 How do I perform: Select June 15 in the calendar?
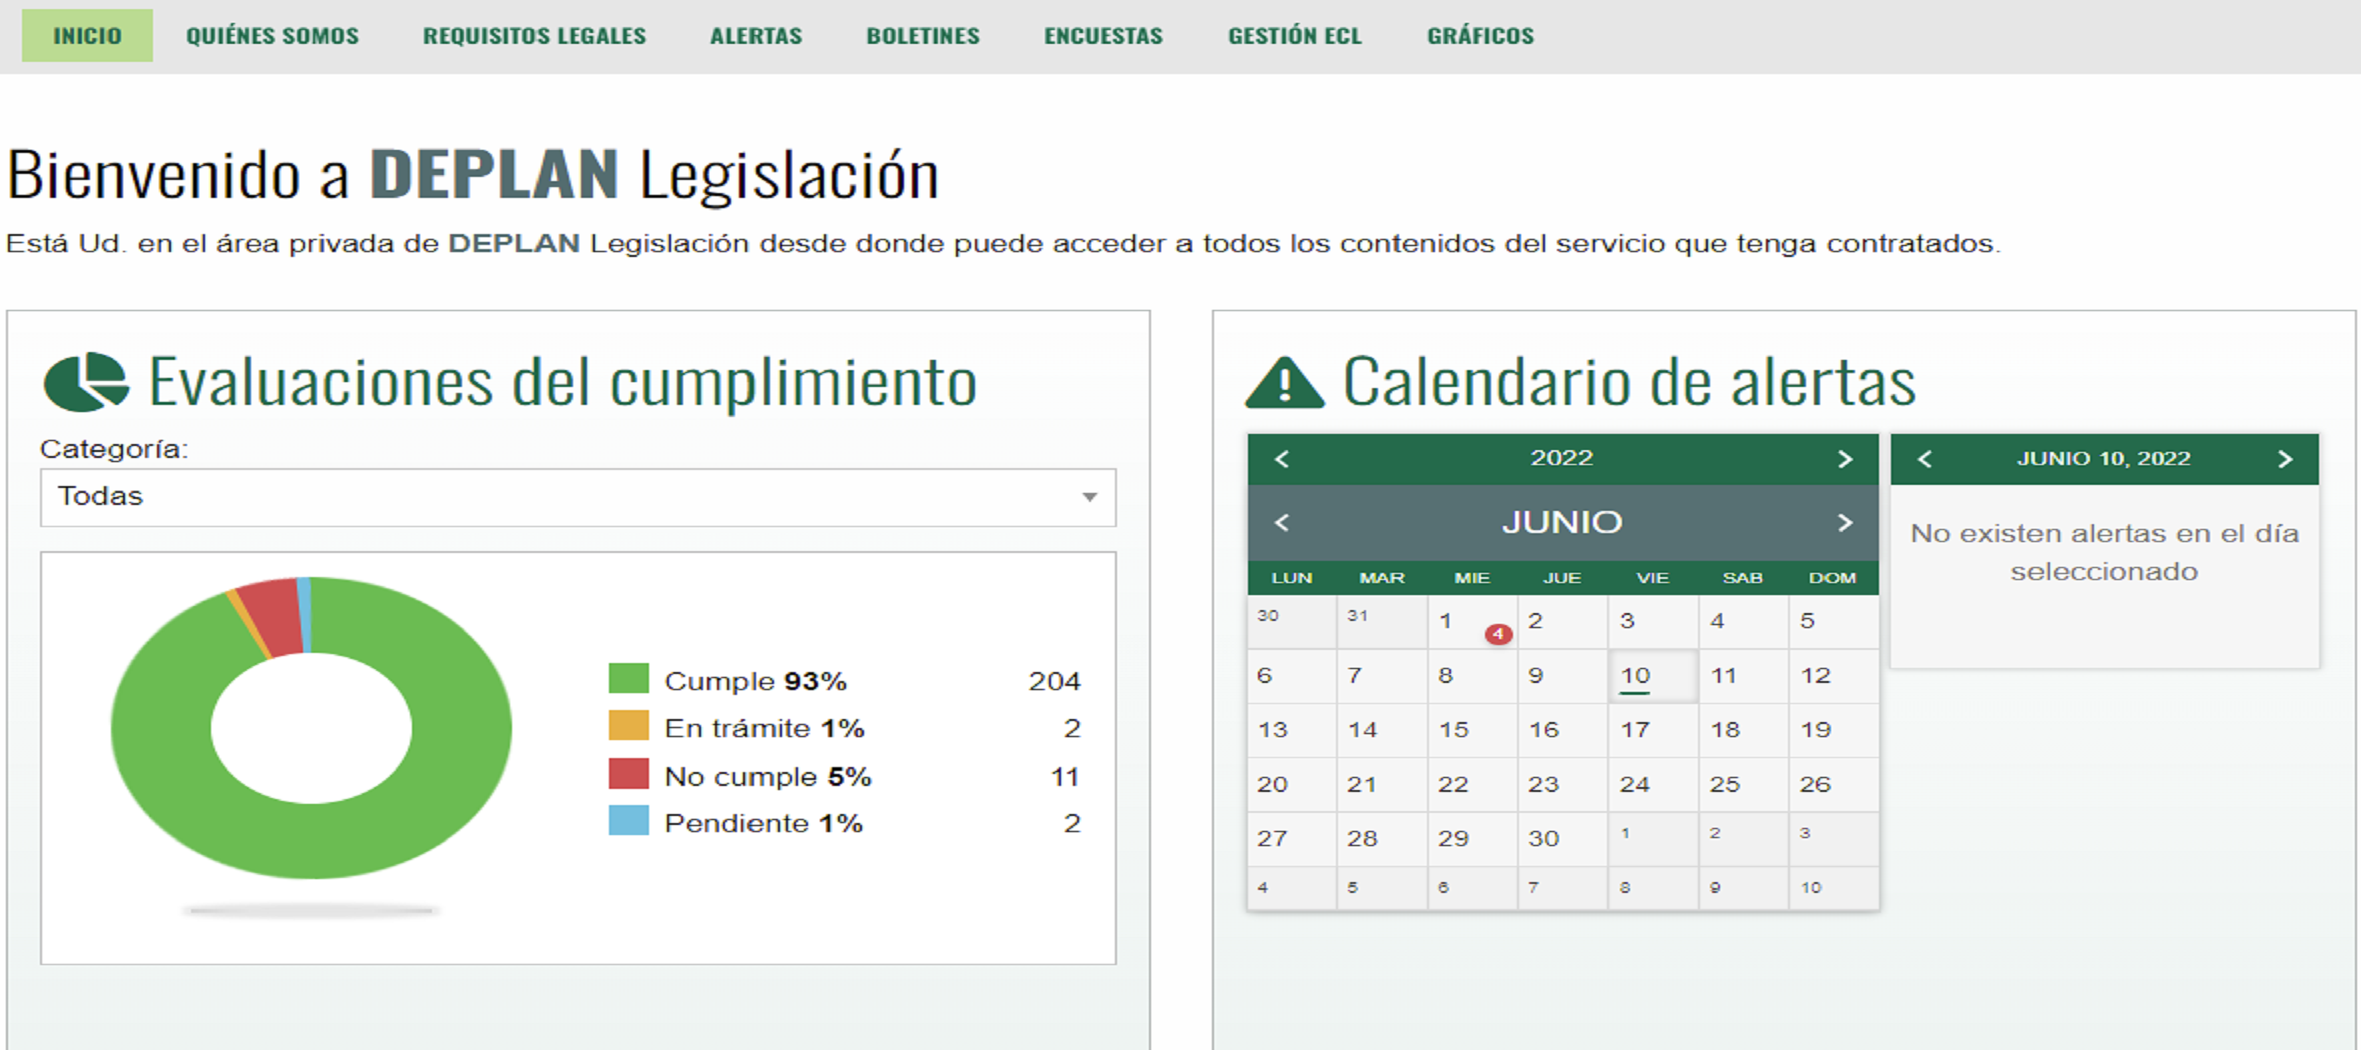tap(1472, 730)
